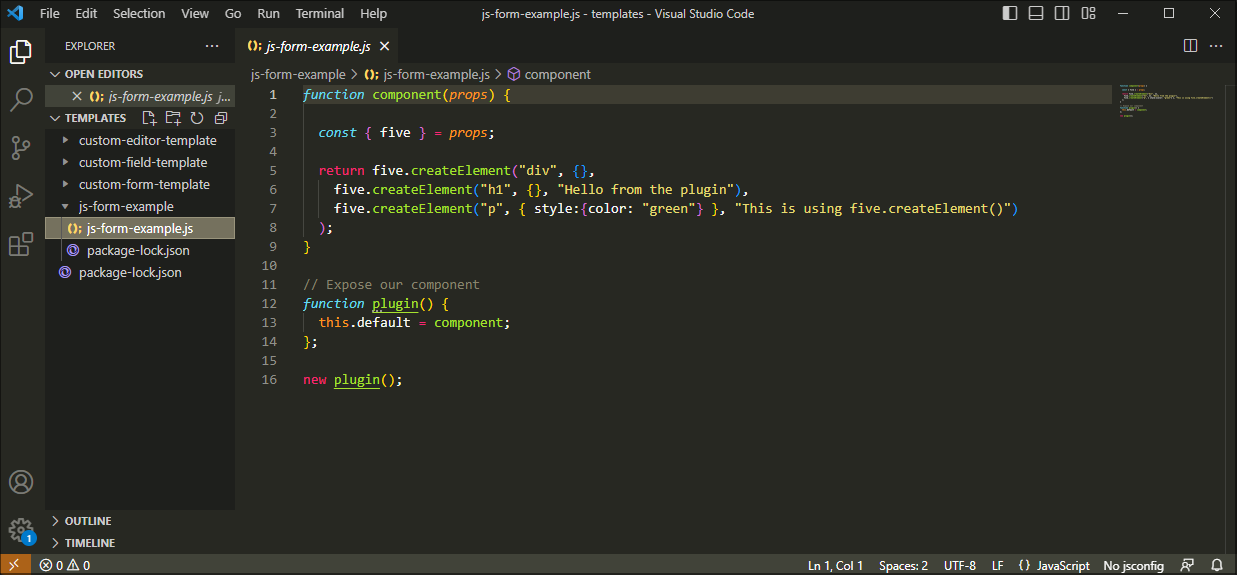Image resolution: width=1237 pixels, height=575 pixels.
Task: Open the Edit menu
Action: [86, 14]
